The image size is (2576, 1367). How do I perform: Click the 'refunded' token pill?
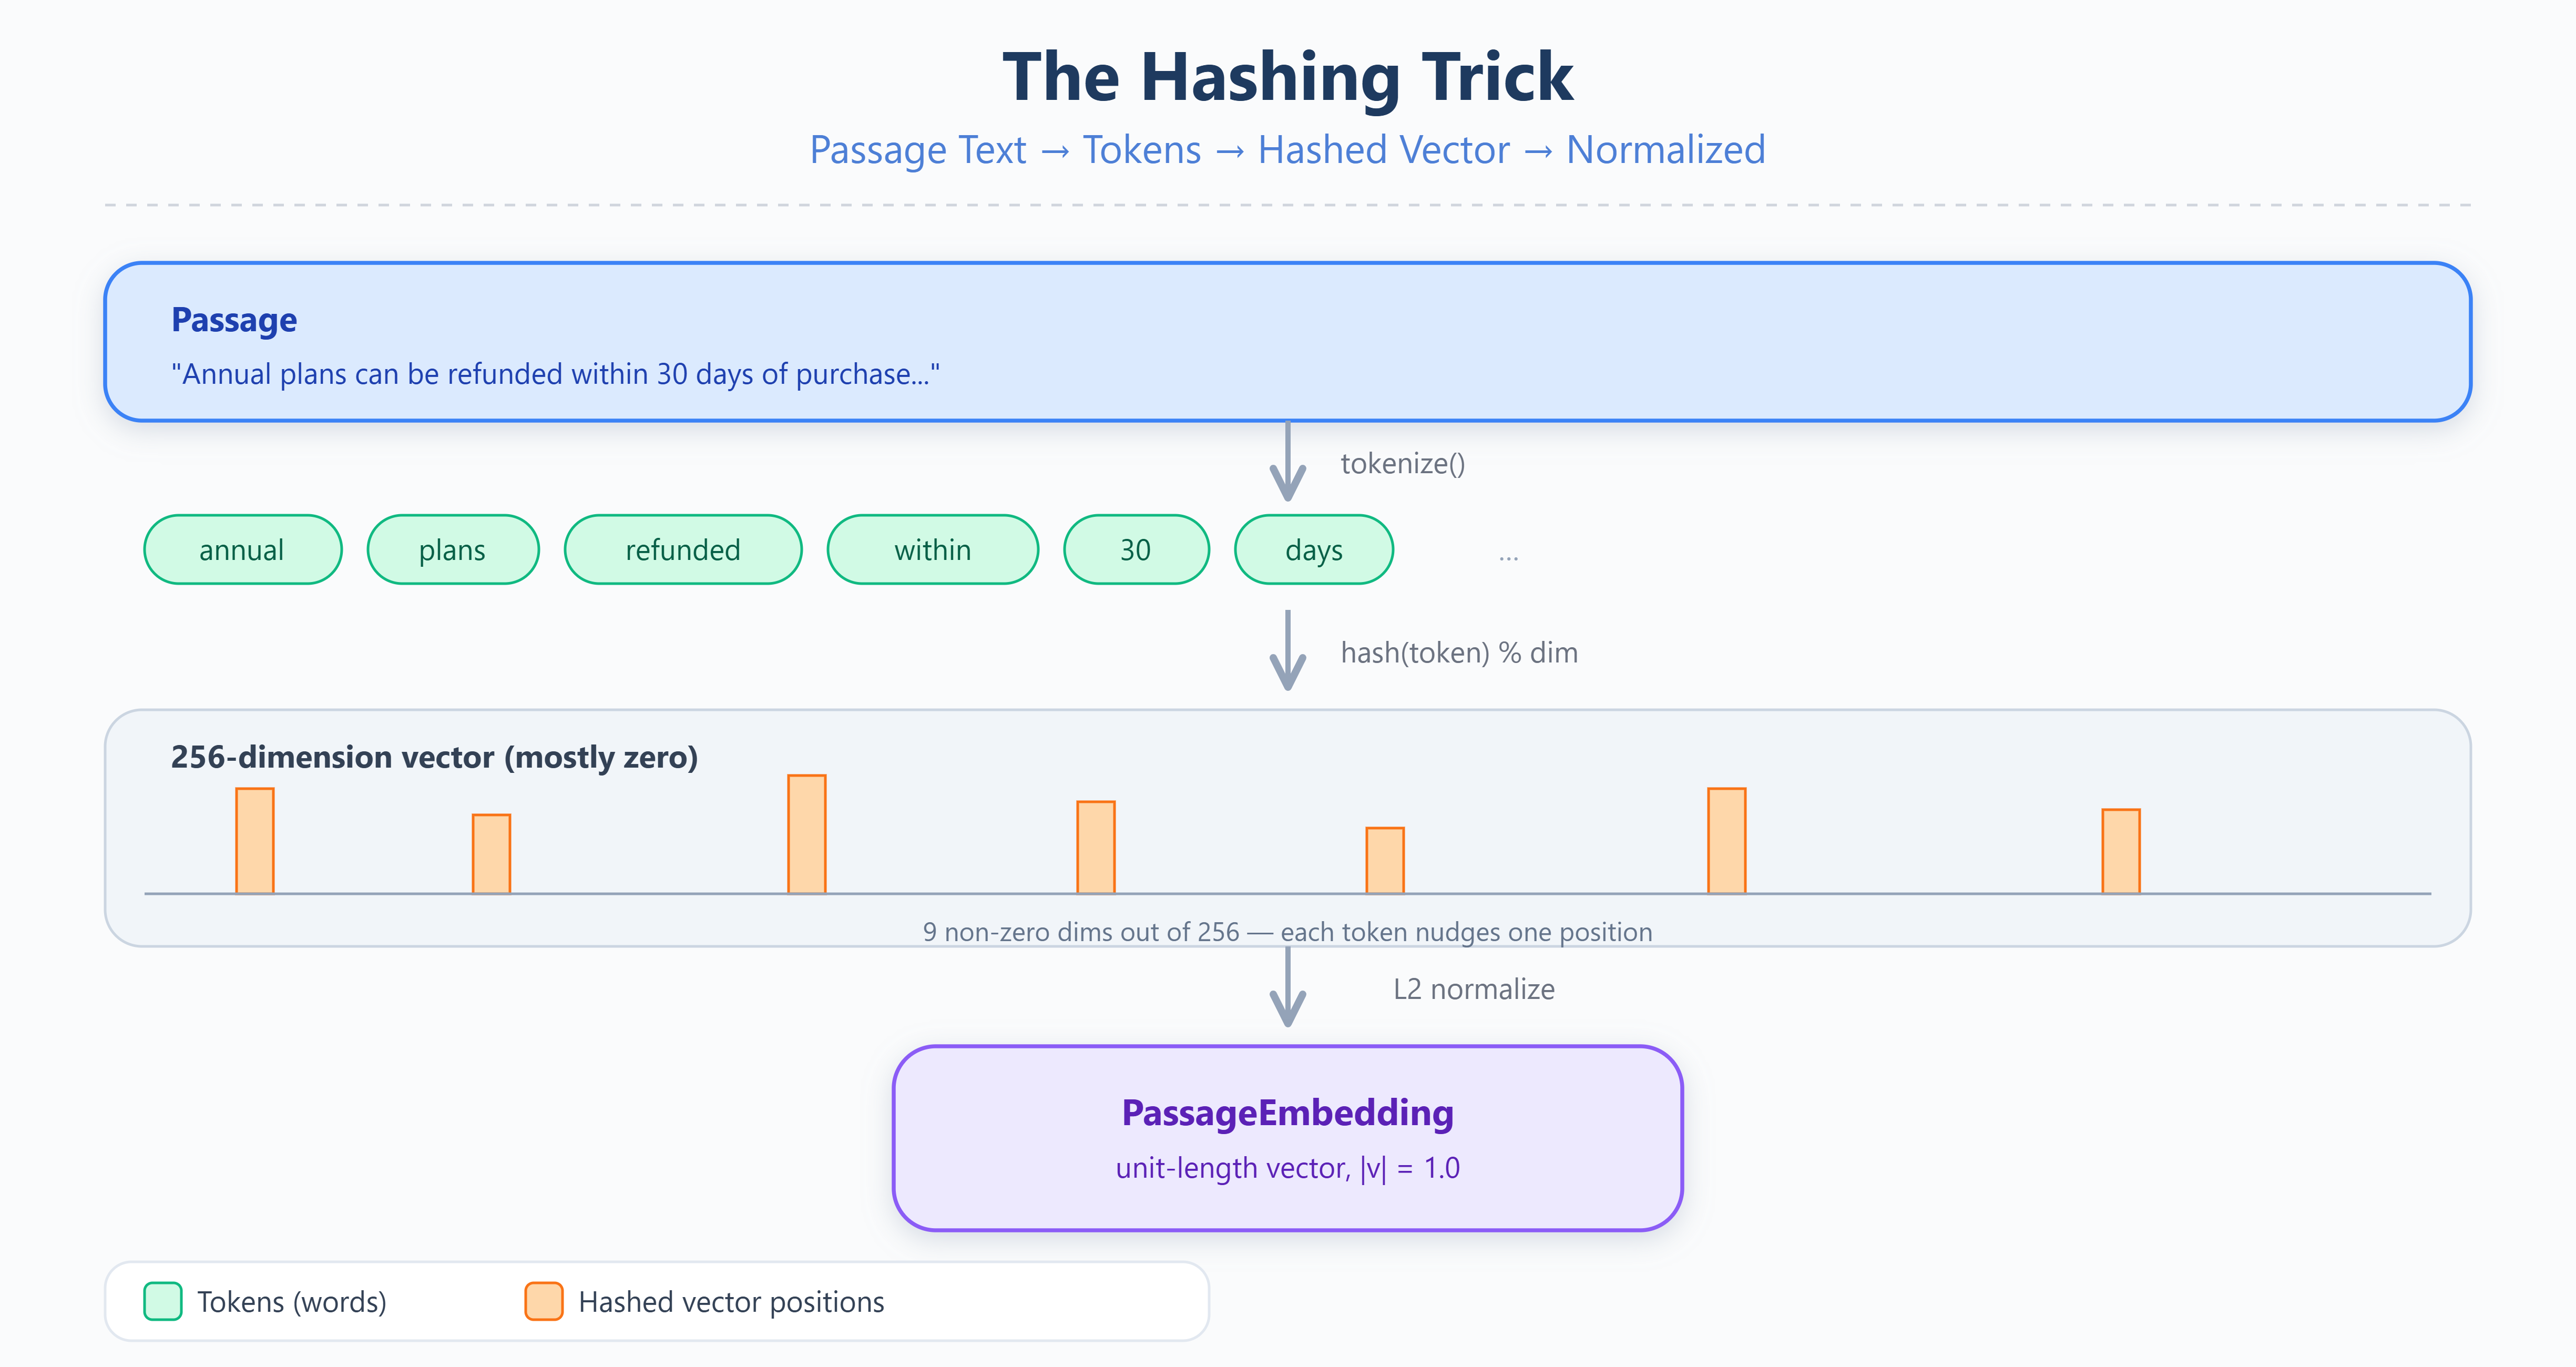[683, 549]
